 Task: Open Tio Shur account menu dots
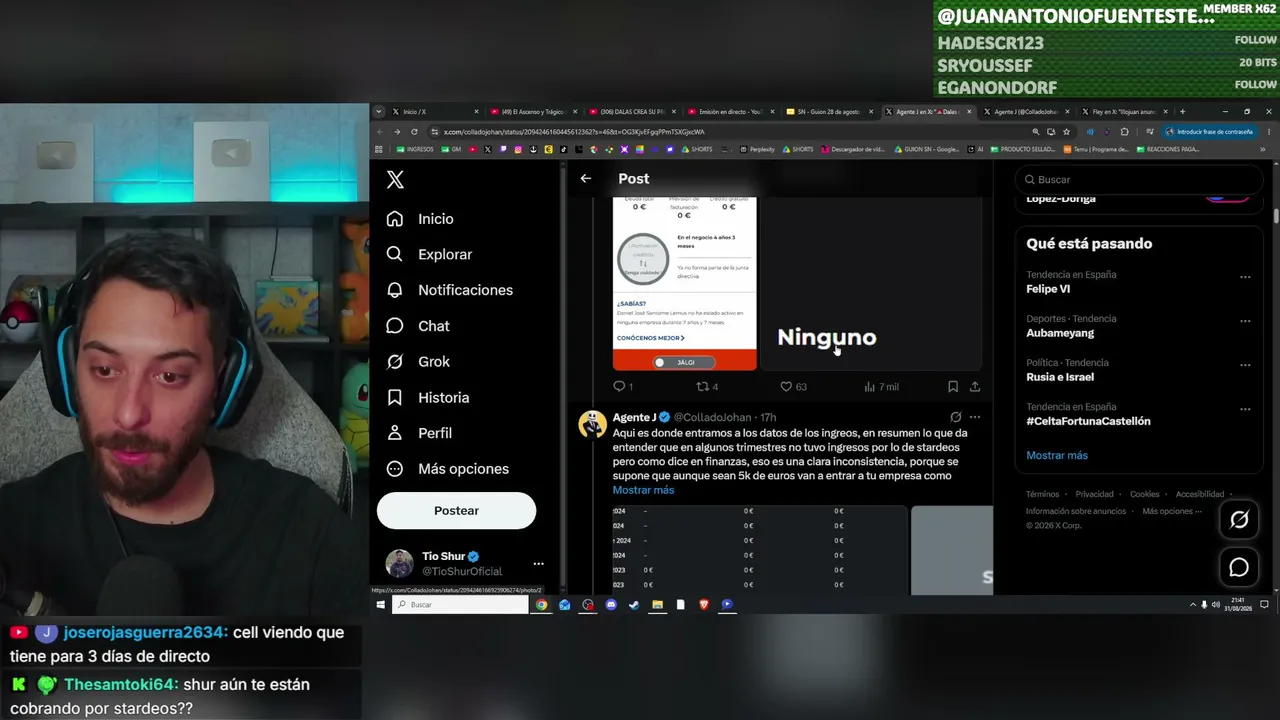click(x=538, y=564)
